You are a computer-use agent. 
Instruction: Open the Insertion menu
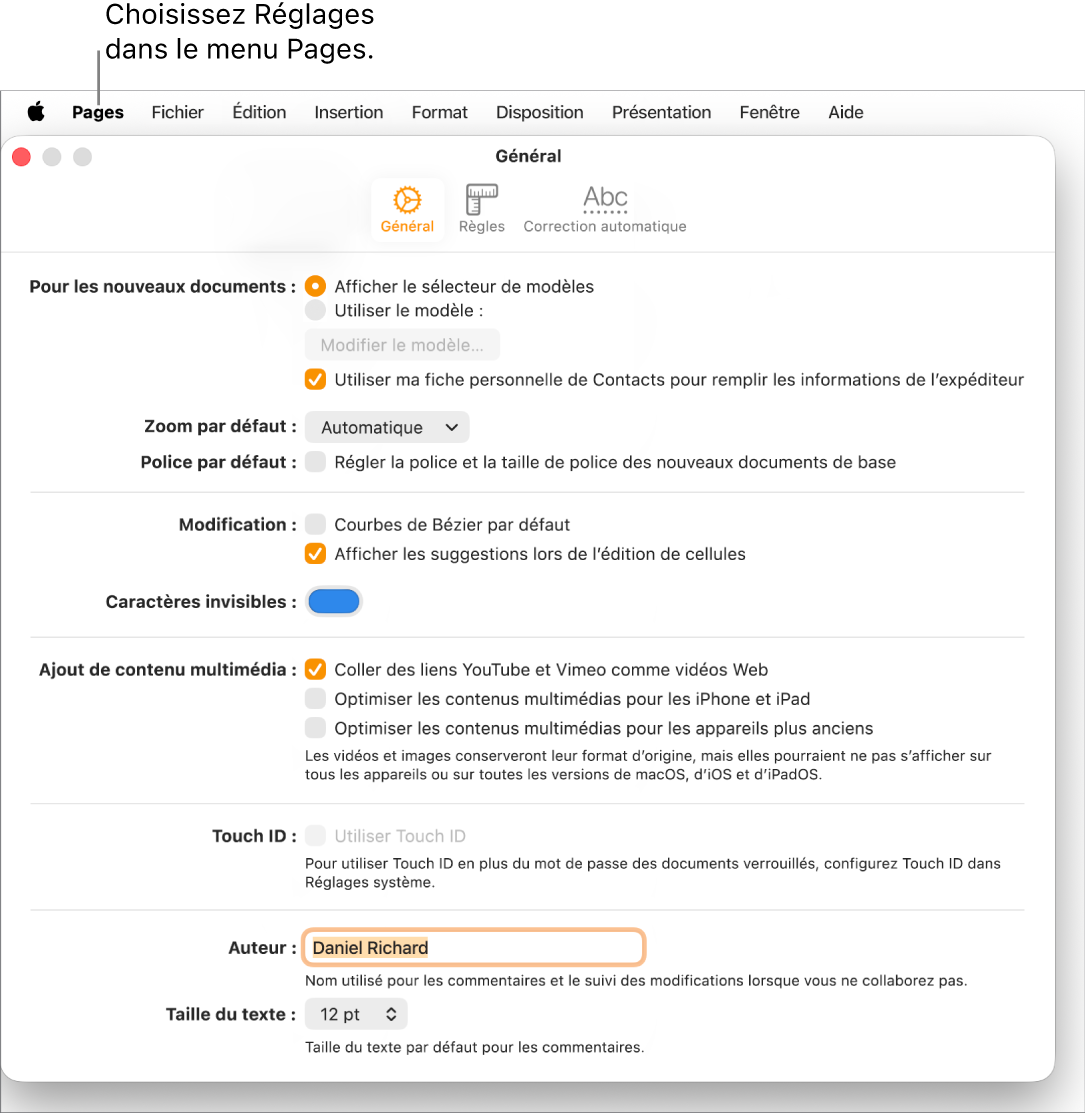click(348, 112)
